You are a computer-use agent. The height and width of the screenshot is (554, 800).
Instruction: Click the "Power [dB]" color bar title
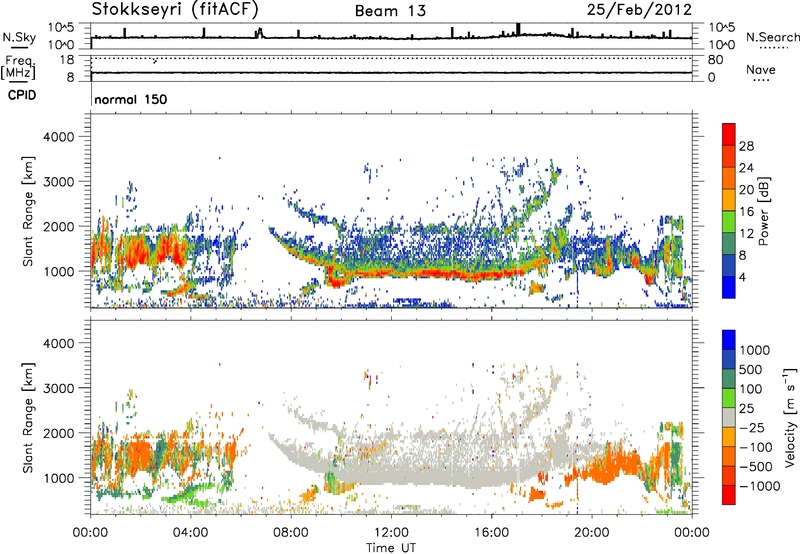click(x=764, y=211)
